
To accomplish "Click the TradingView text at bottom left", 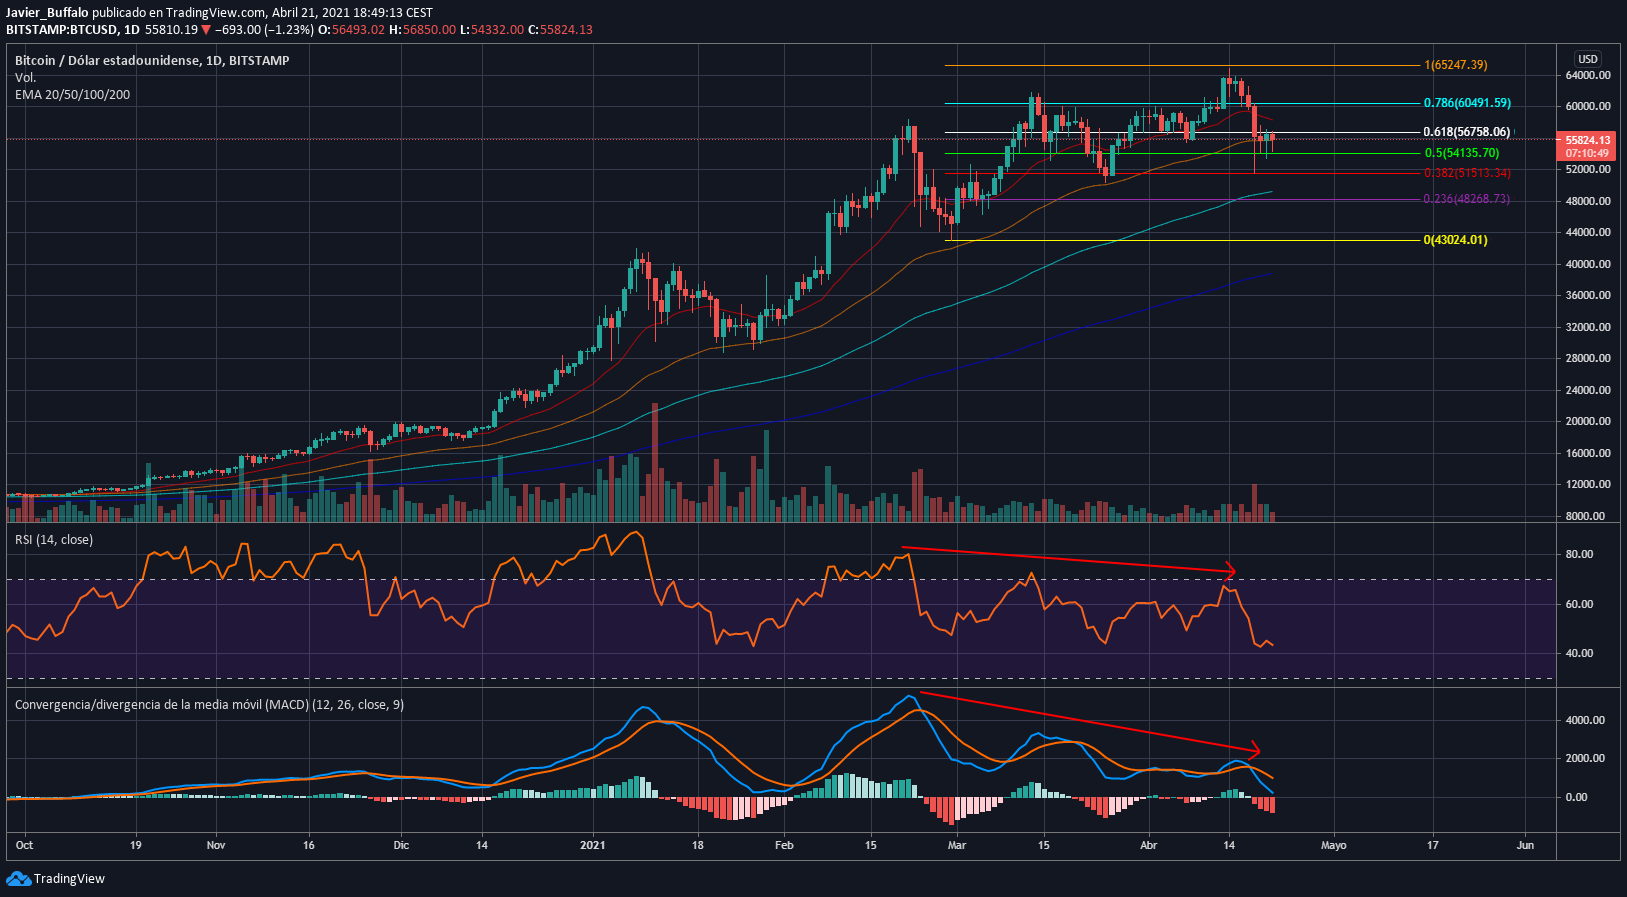I will point(69,879).
